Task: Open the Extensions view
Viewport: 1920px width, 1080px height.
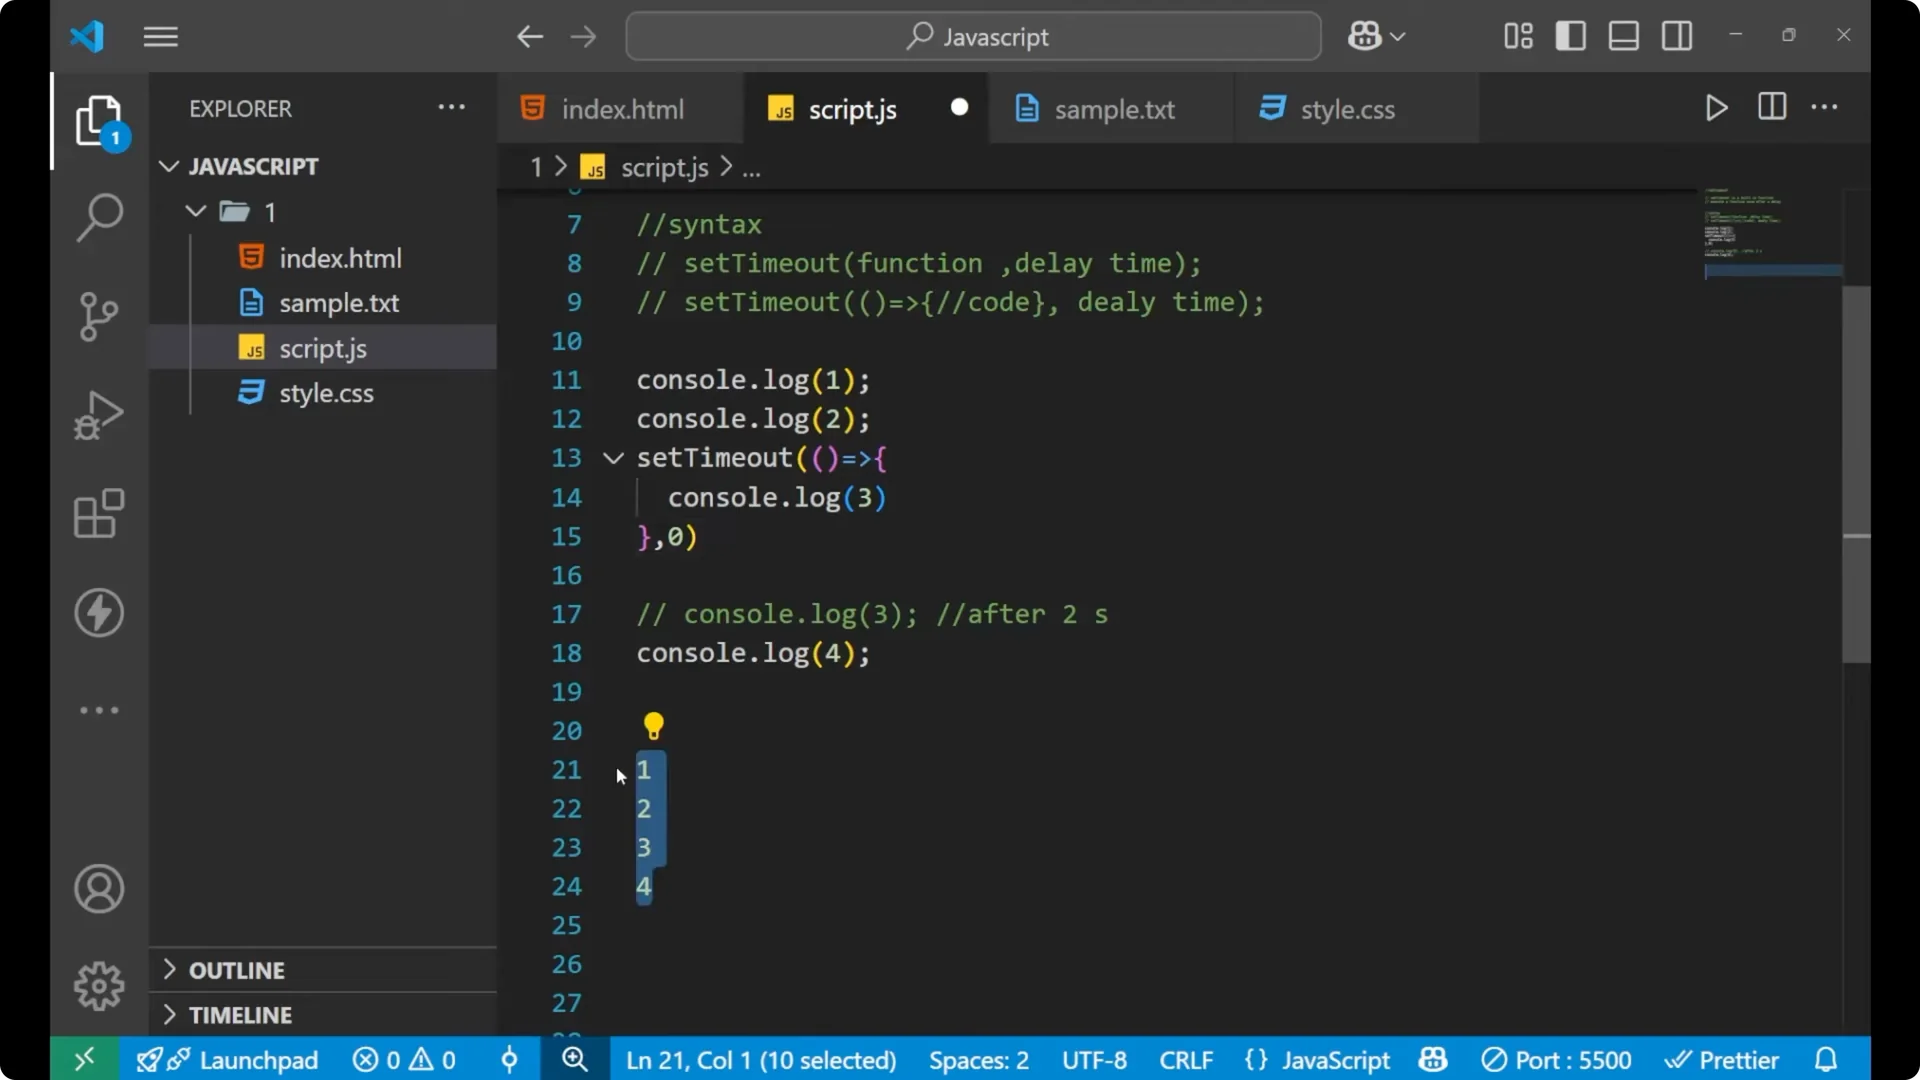Action: 98,514
